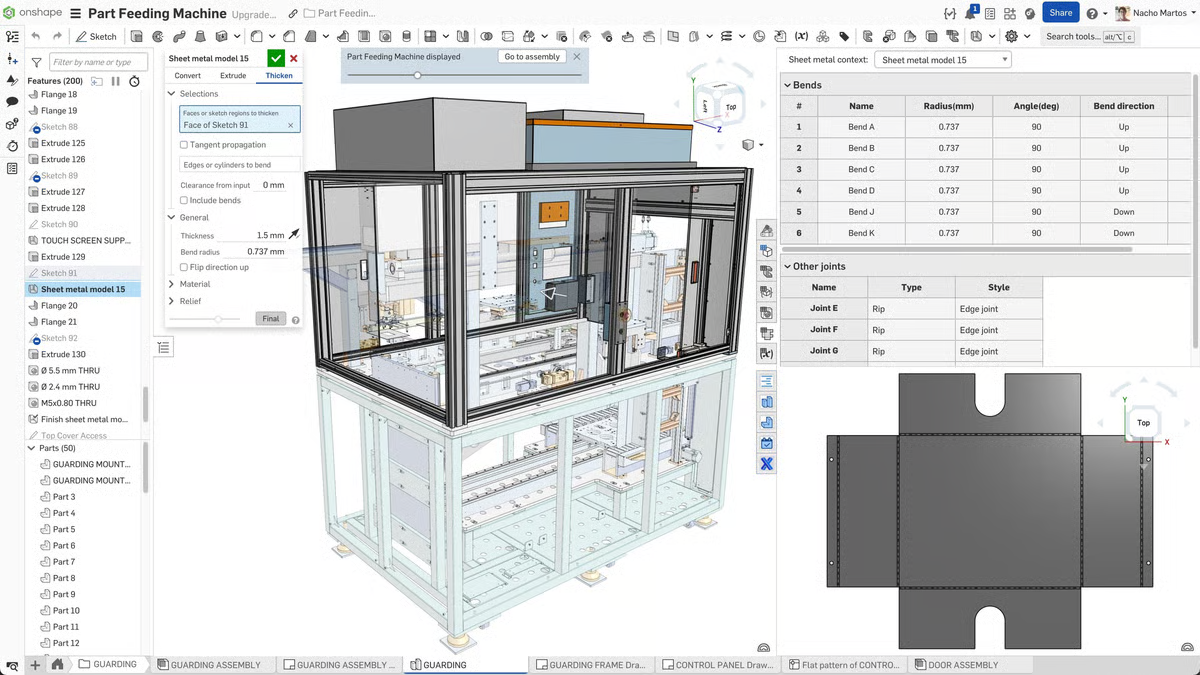This screenshot has height=675, width=1200.
Task: Open the main hamburger menu
Action: [x=77, y=13]
